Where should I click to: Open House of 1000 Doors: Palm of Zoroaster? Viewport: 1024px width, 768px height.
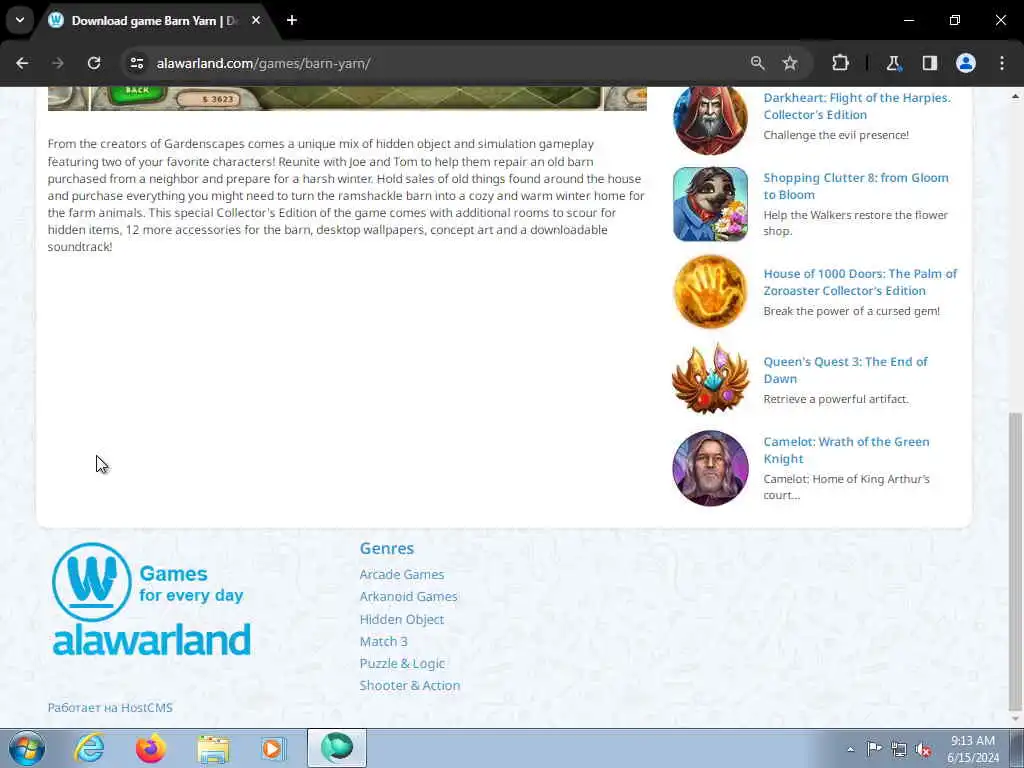coord(860,282)
